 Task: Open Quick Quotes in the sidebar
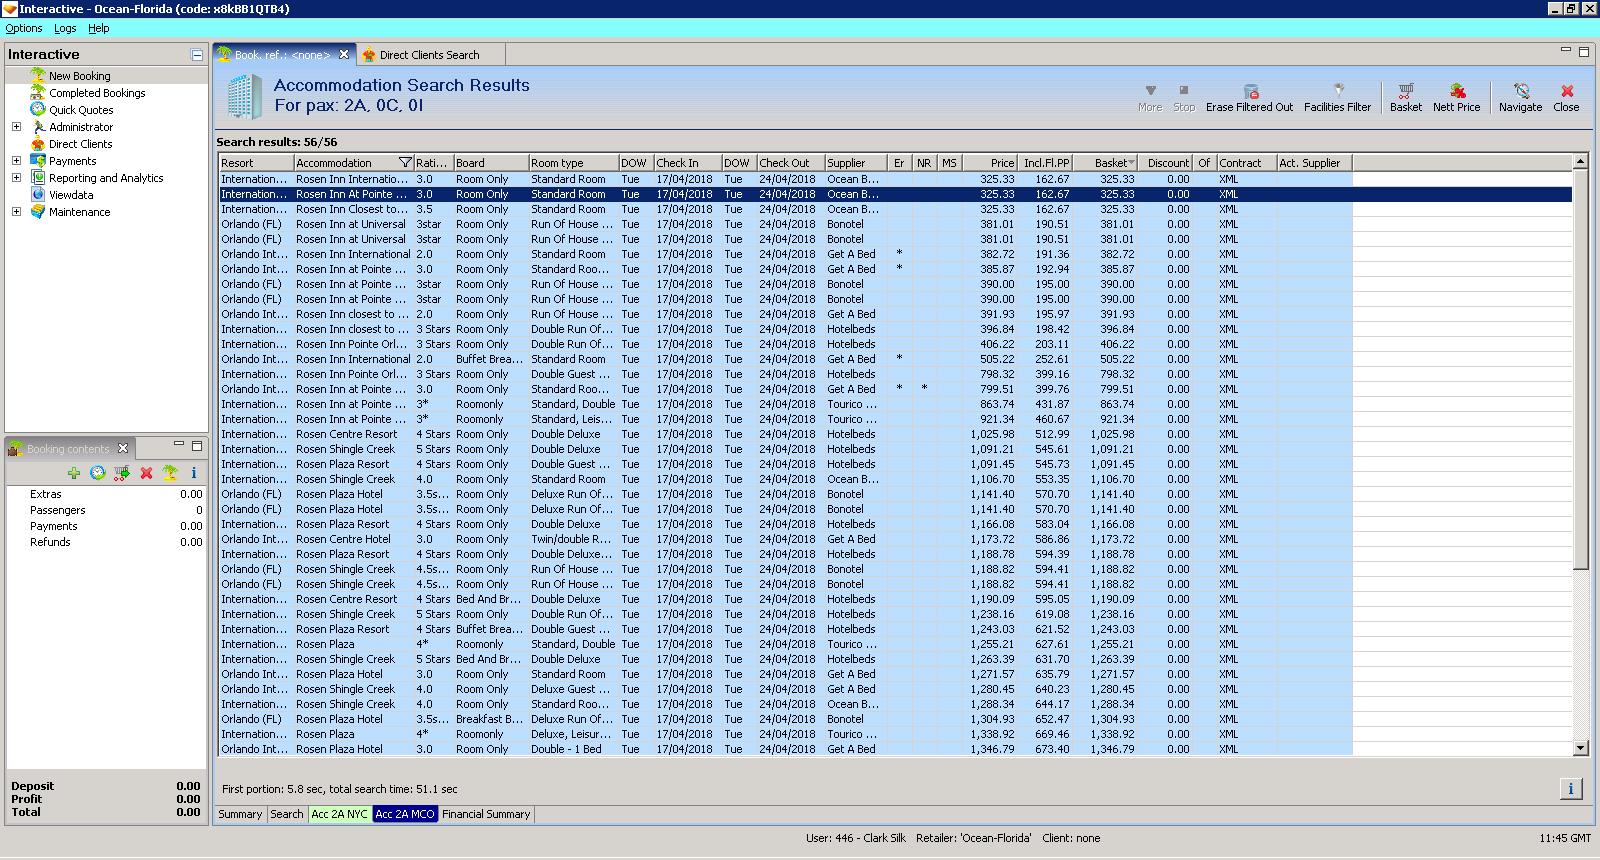point(81,110)
